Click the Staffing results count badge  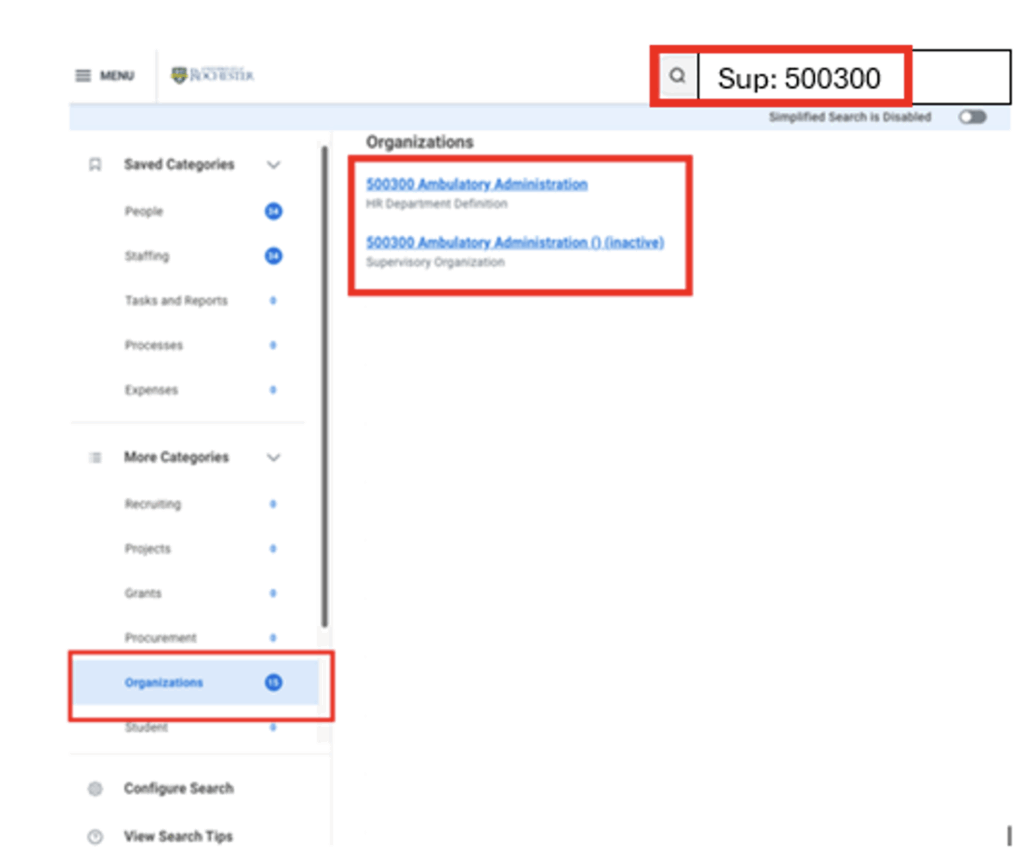274,256
